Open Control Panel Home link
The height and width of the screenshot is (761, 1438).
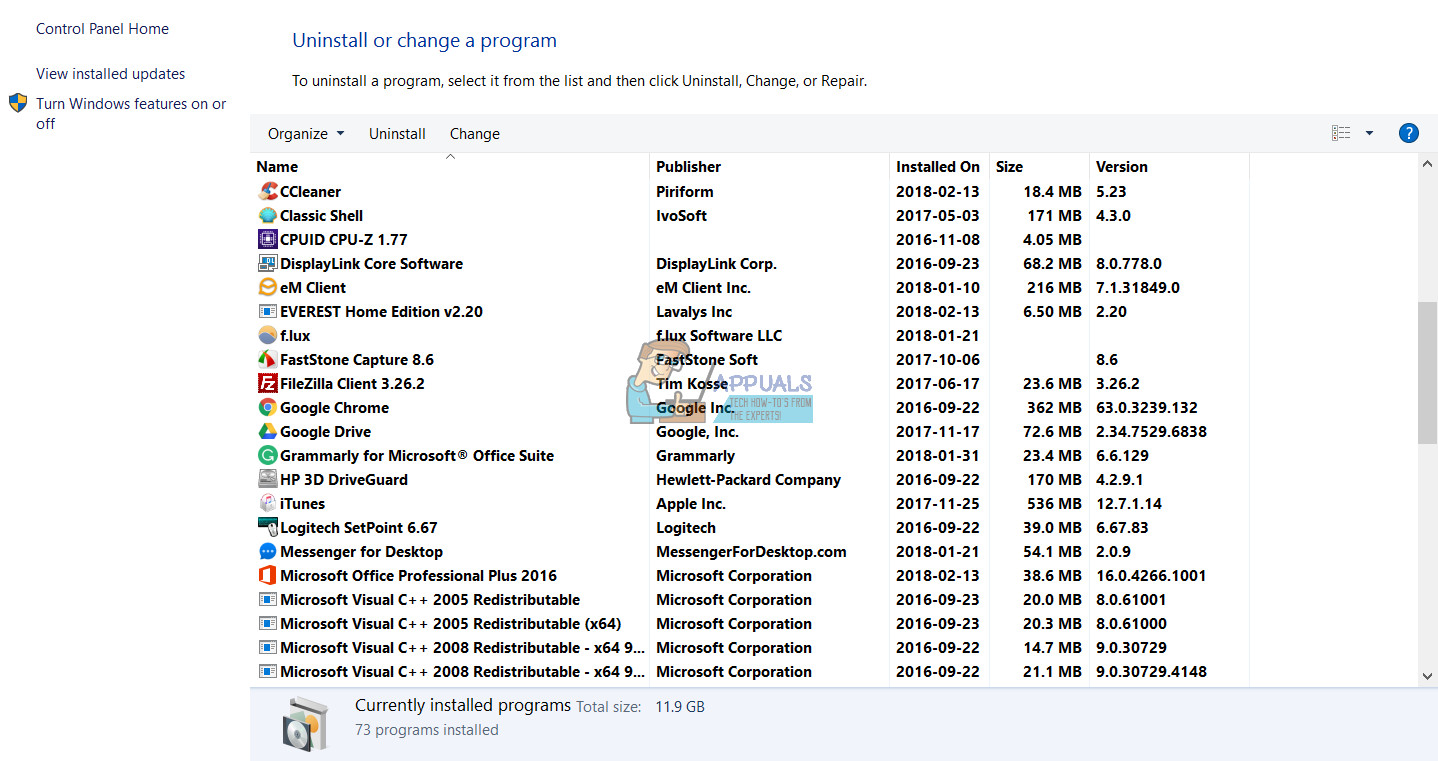pyautogui.click(x=102, y=29)
